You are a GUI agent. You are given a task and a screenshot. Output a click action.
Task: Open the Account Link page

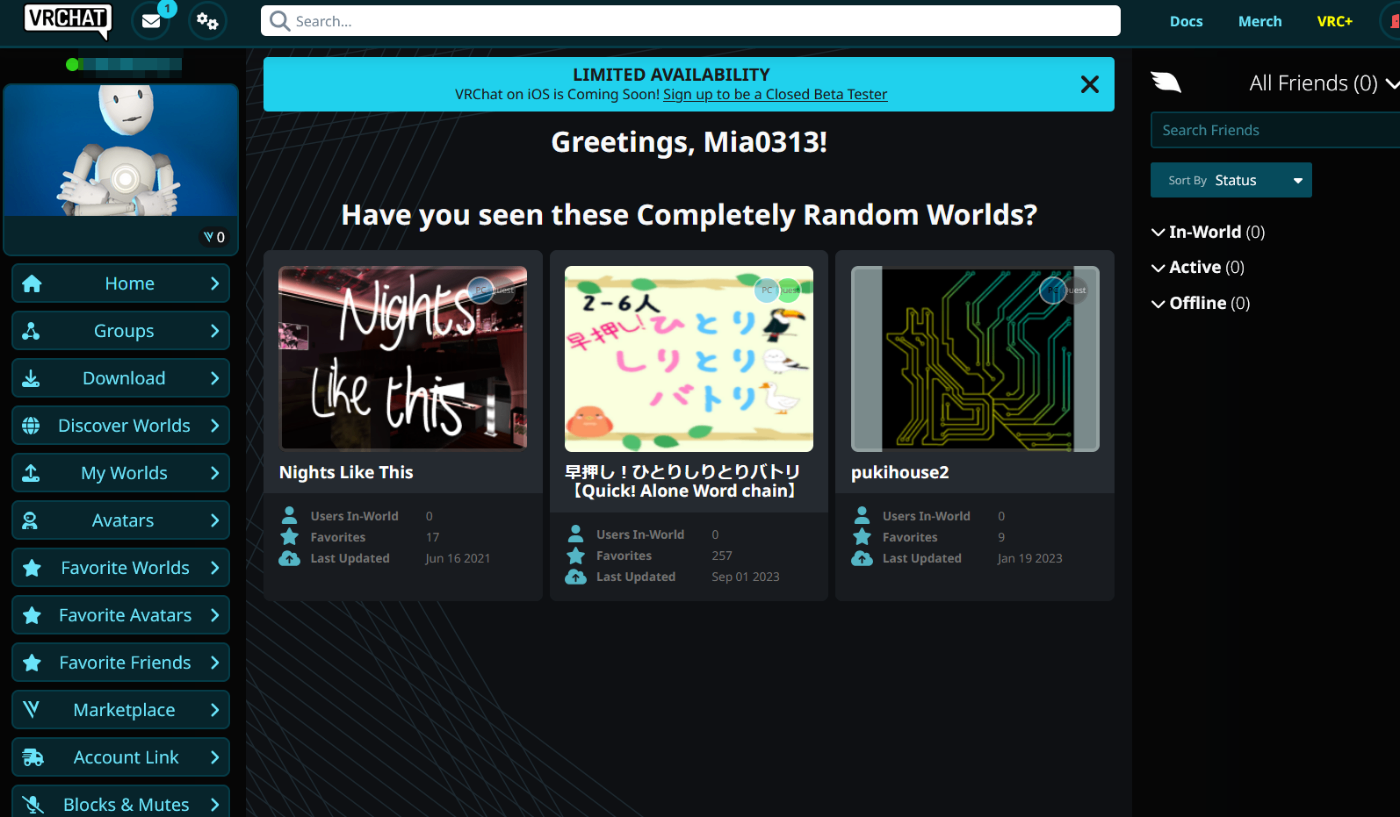pyautogui.click(x=121, y=757)
